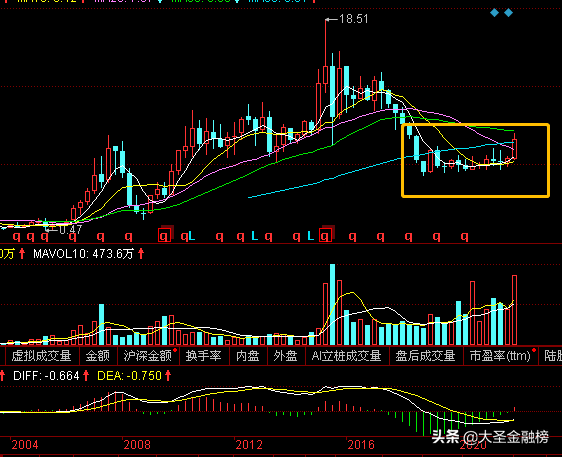Open the 金额 indicator tab
The height and width of the screenshot is (457, 562).
[x=97, y=356]
